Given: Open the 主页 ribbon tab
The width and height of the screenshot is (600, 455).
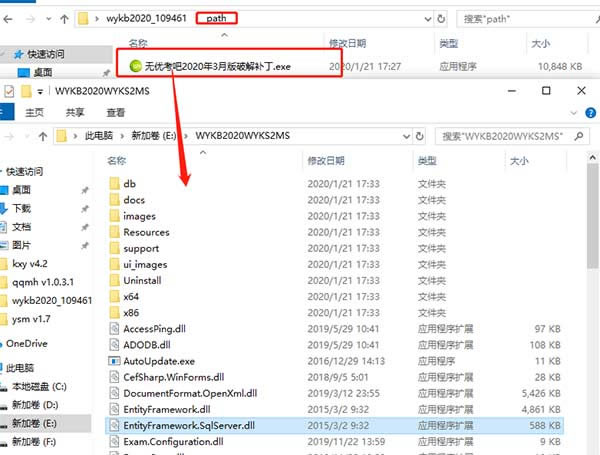Looking at the screenshot, I should pos(34,113).
